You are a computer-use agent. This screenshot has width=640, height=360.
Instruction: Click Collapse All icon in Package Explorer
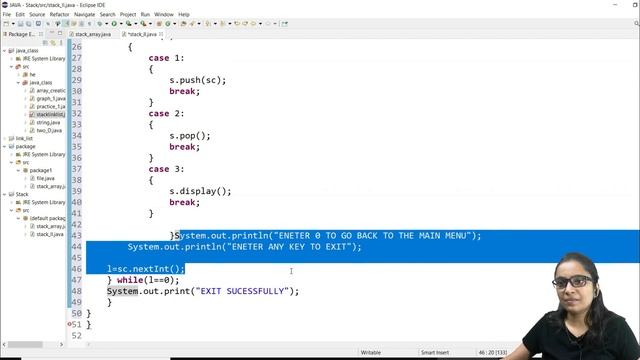click(x=45, y=42)
